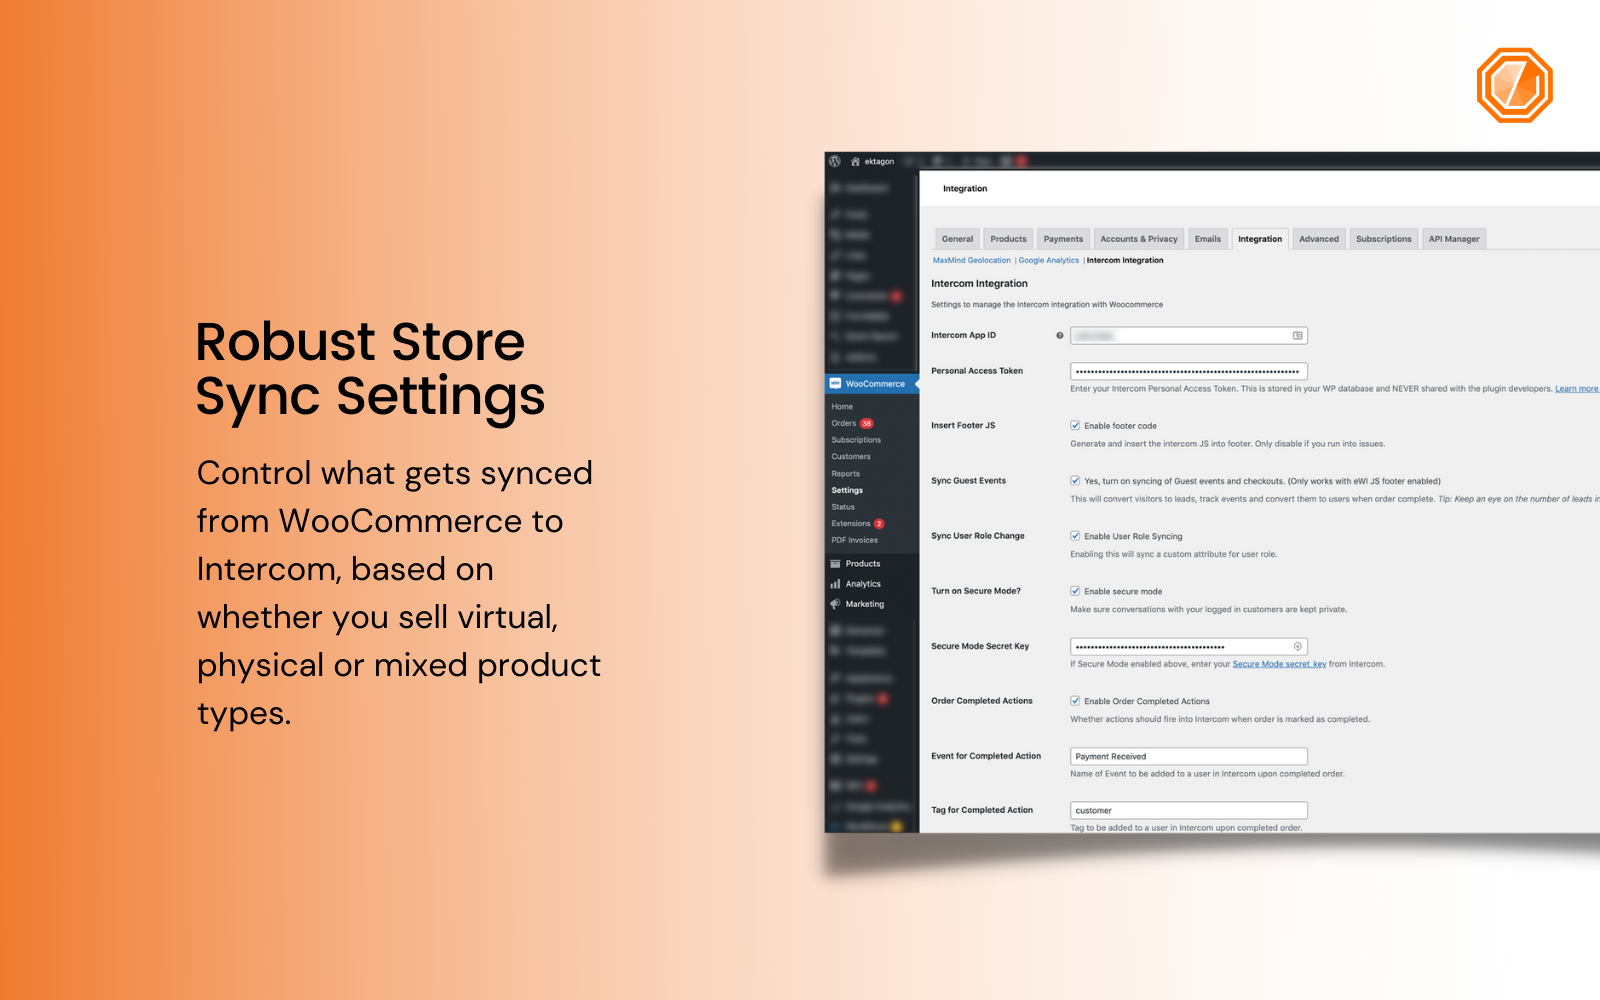Click the help icon beside Intercom App ID

[1059, 336]
